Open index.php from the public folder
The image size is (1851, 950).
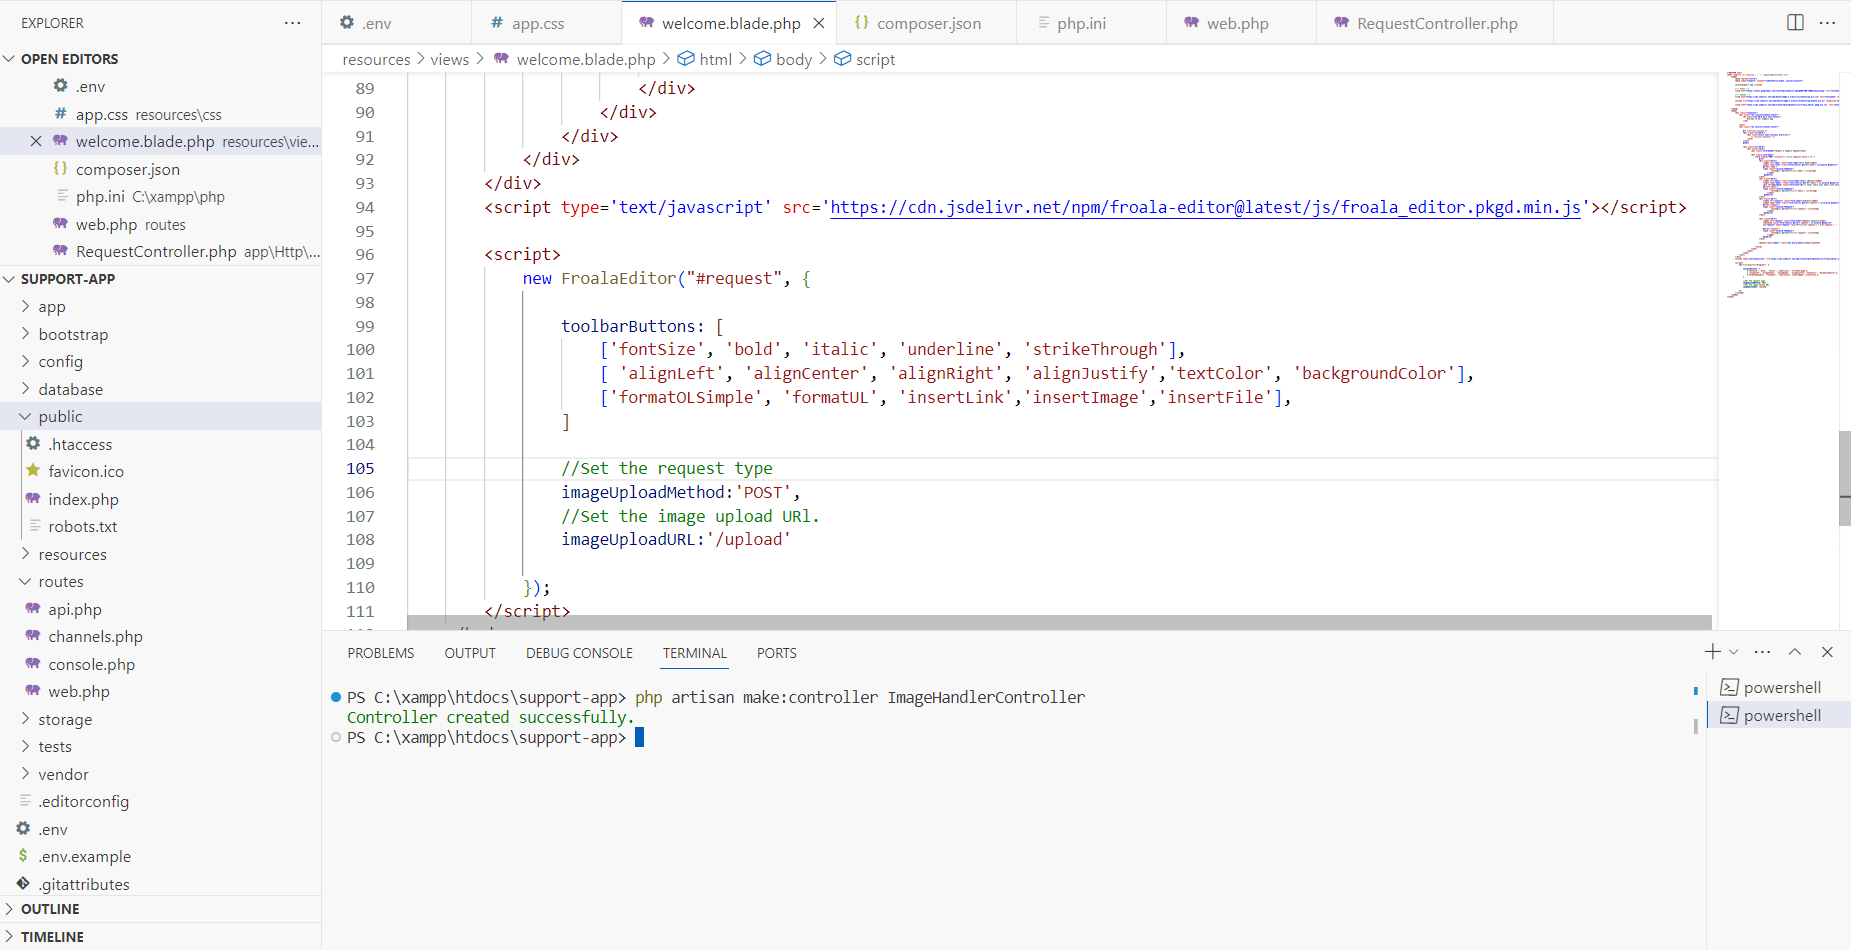coord(84,499)
